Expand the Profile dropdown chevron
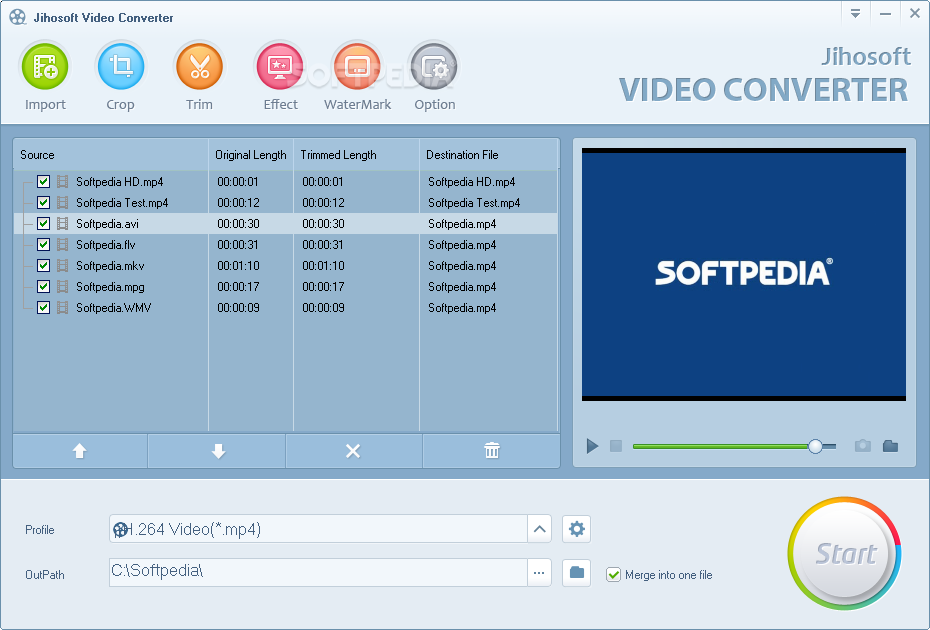Image resolution: width=930 pixels, height=630 pixels. point(539,529)
